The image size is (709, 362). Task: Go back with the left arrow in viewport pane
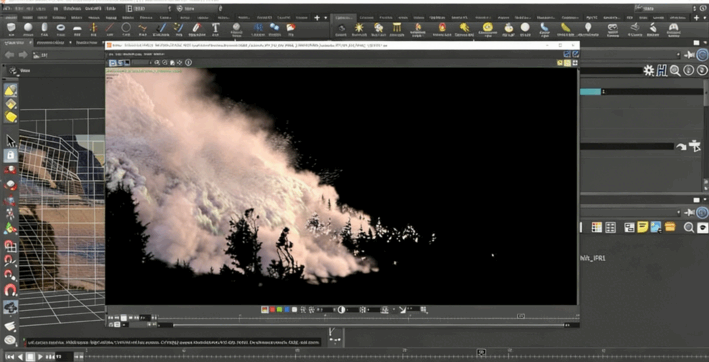pos(9,55)
